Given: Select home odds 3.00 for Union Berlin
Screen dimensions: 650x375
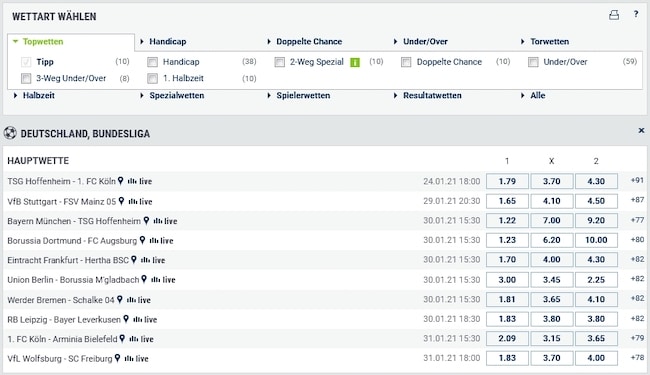Looking at the screenshot, I should pyautogui.click(x=507, y=280).
